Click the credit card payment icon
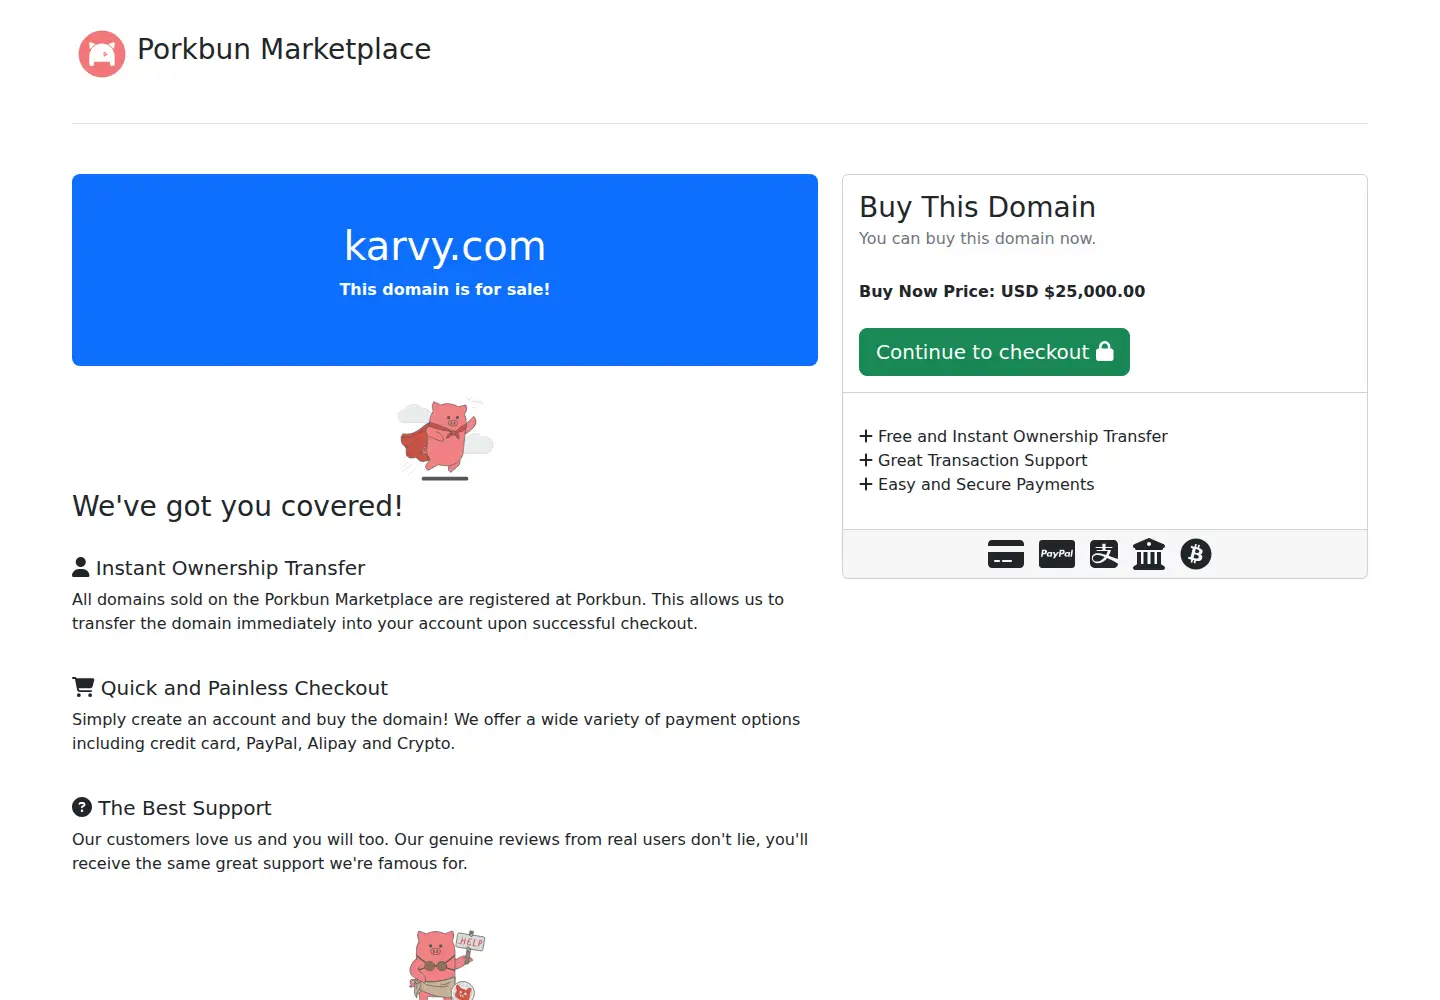This screenshot has height=1000, width=1440. pyautogui.click(x=1006, y=554)
